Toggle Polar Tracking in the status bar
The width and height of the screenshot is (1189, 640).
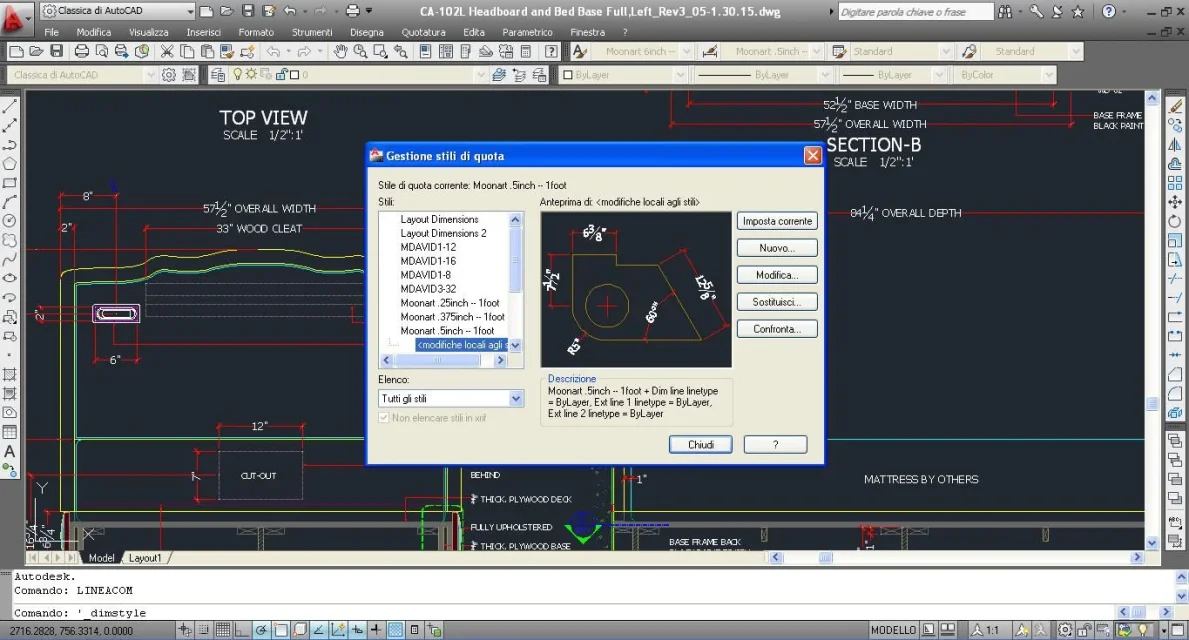point(262,629)
